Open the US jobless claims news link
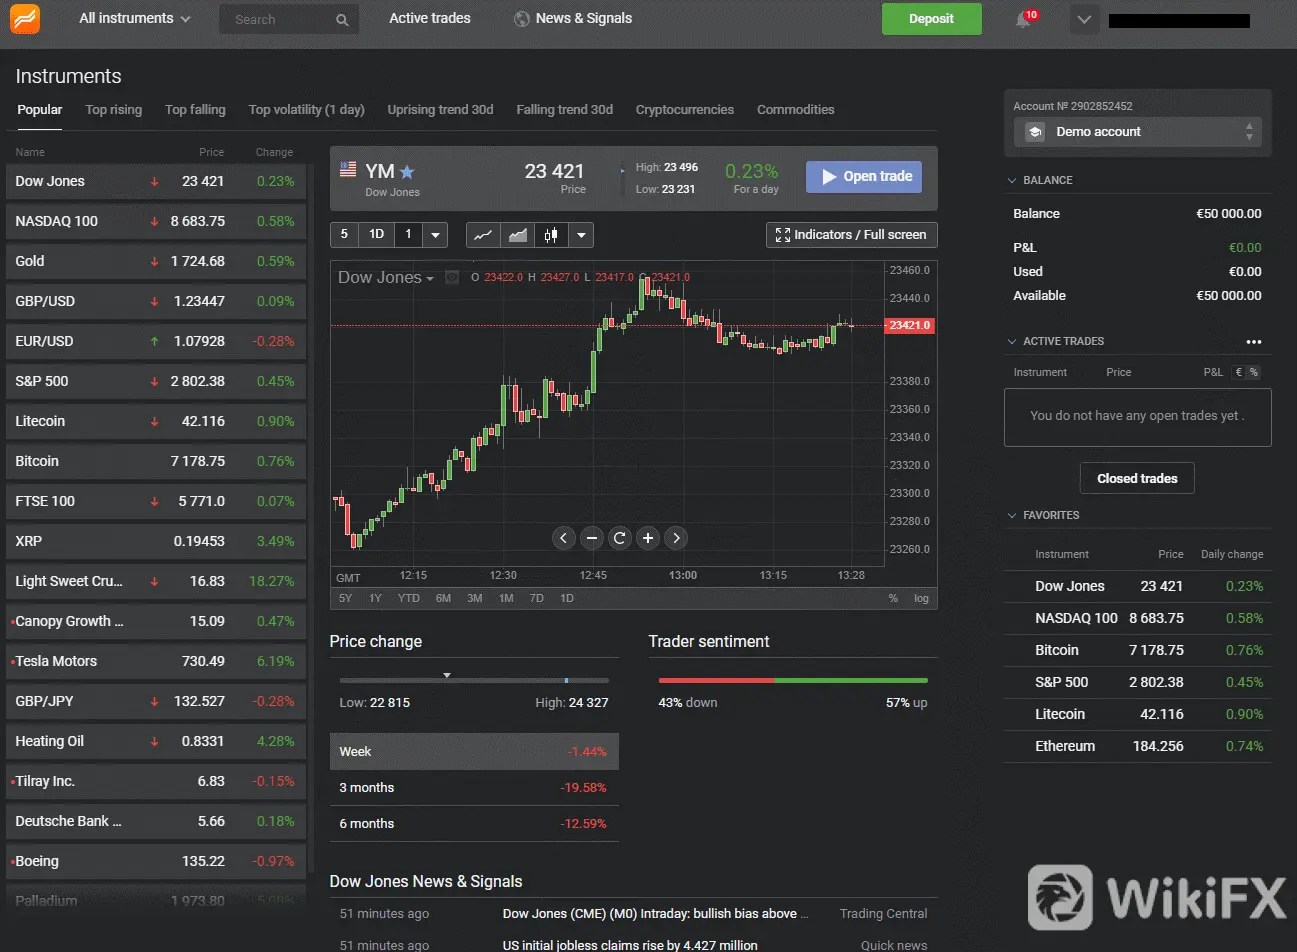The width and height of the screenshot is (1297, 952). coord(630,945)
